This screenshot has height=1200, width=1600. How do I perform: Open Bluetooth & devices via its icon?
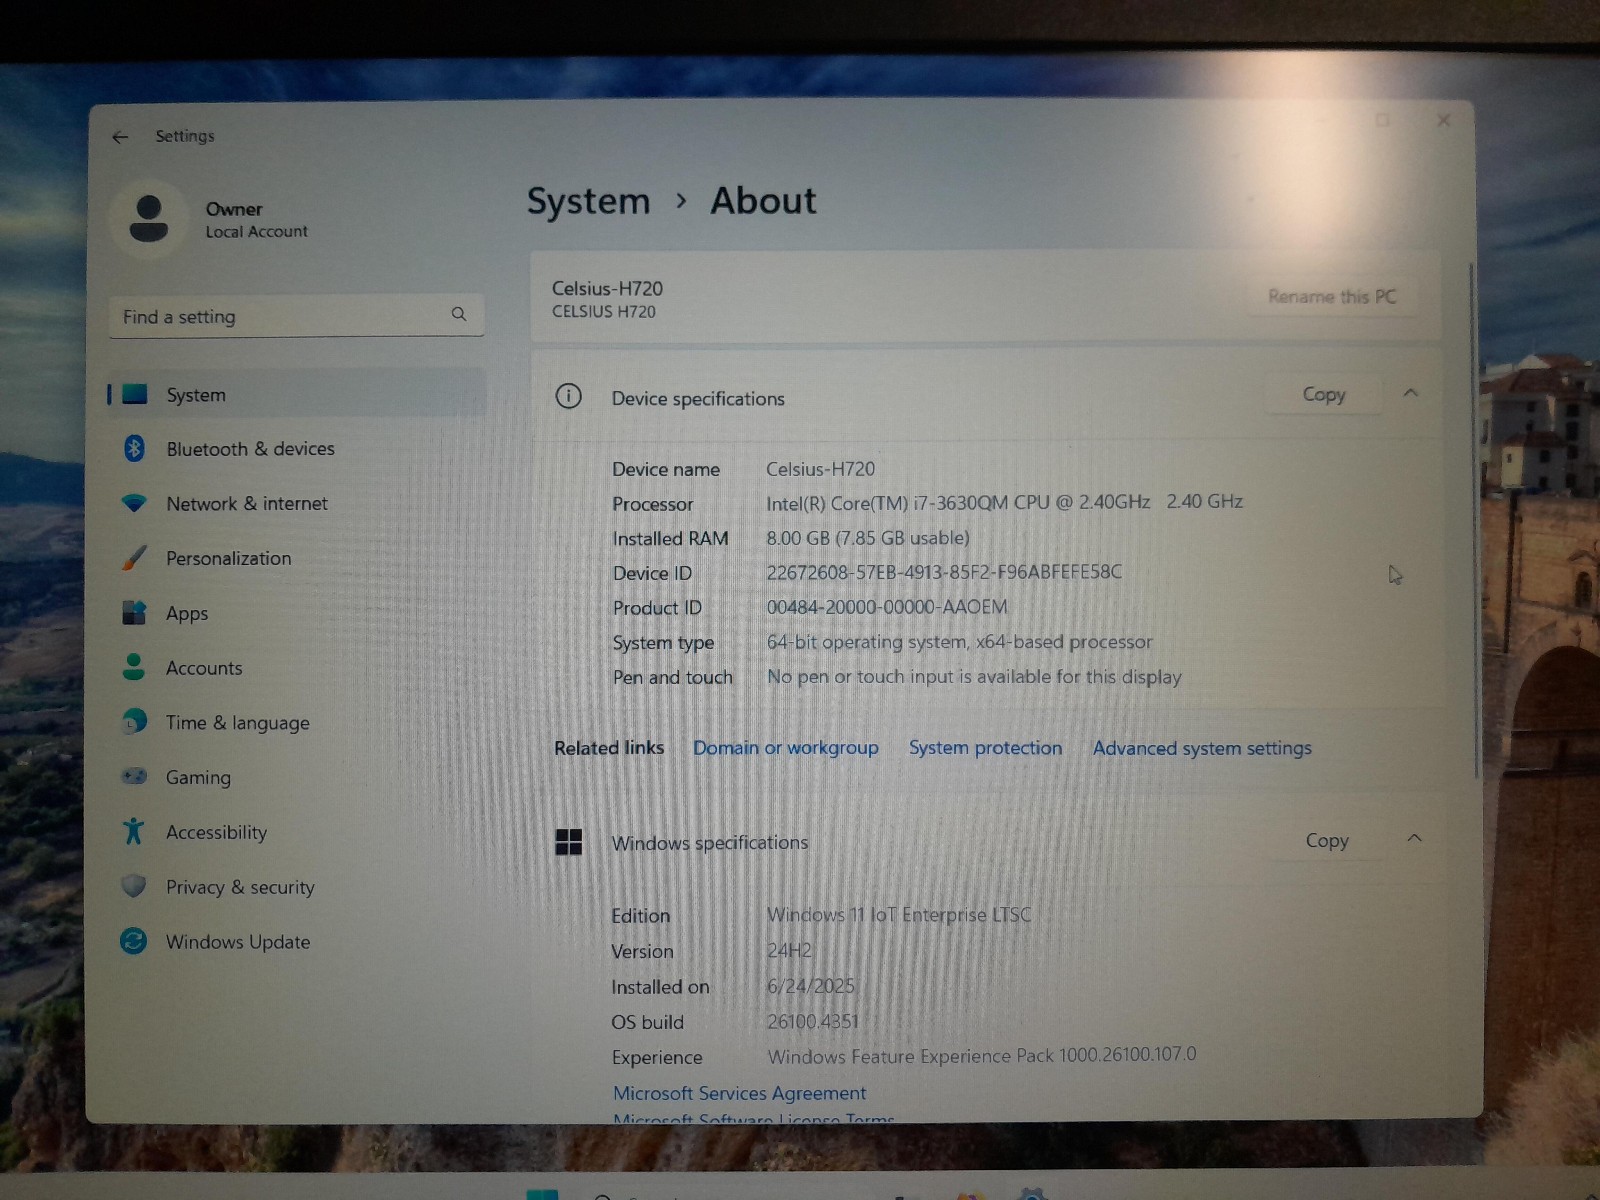click(x=134, y=448)
